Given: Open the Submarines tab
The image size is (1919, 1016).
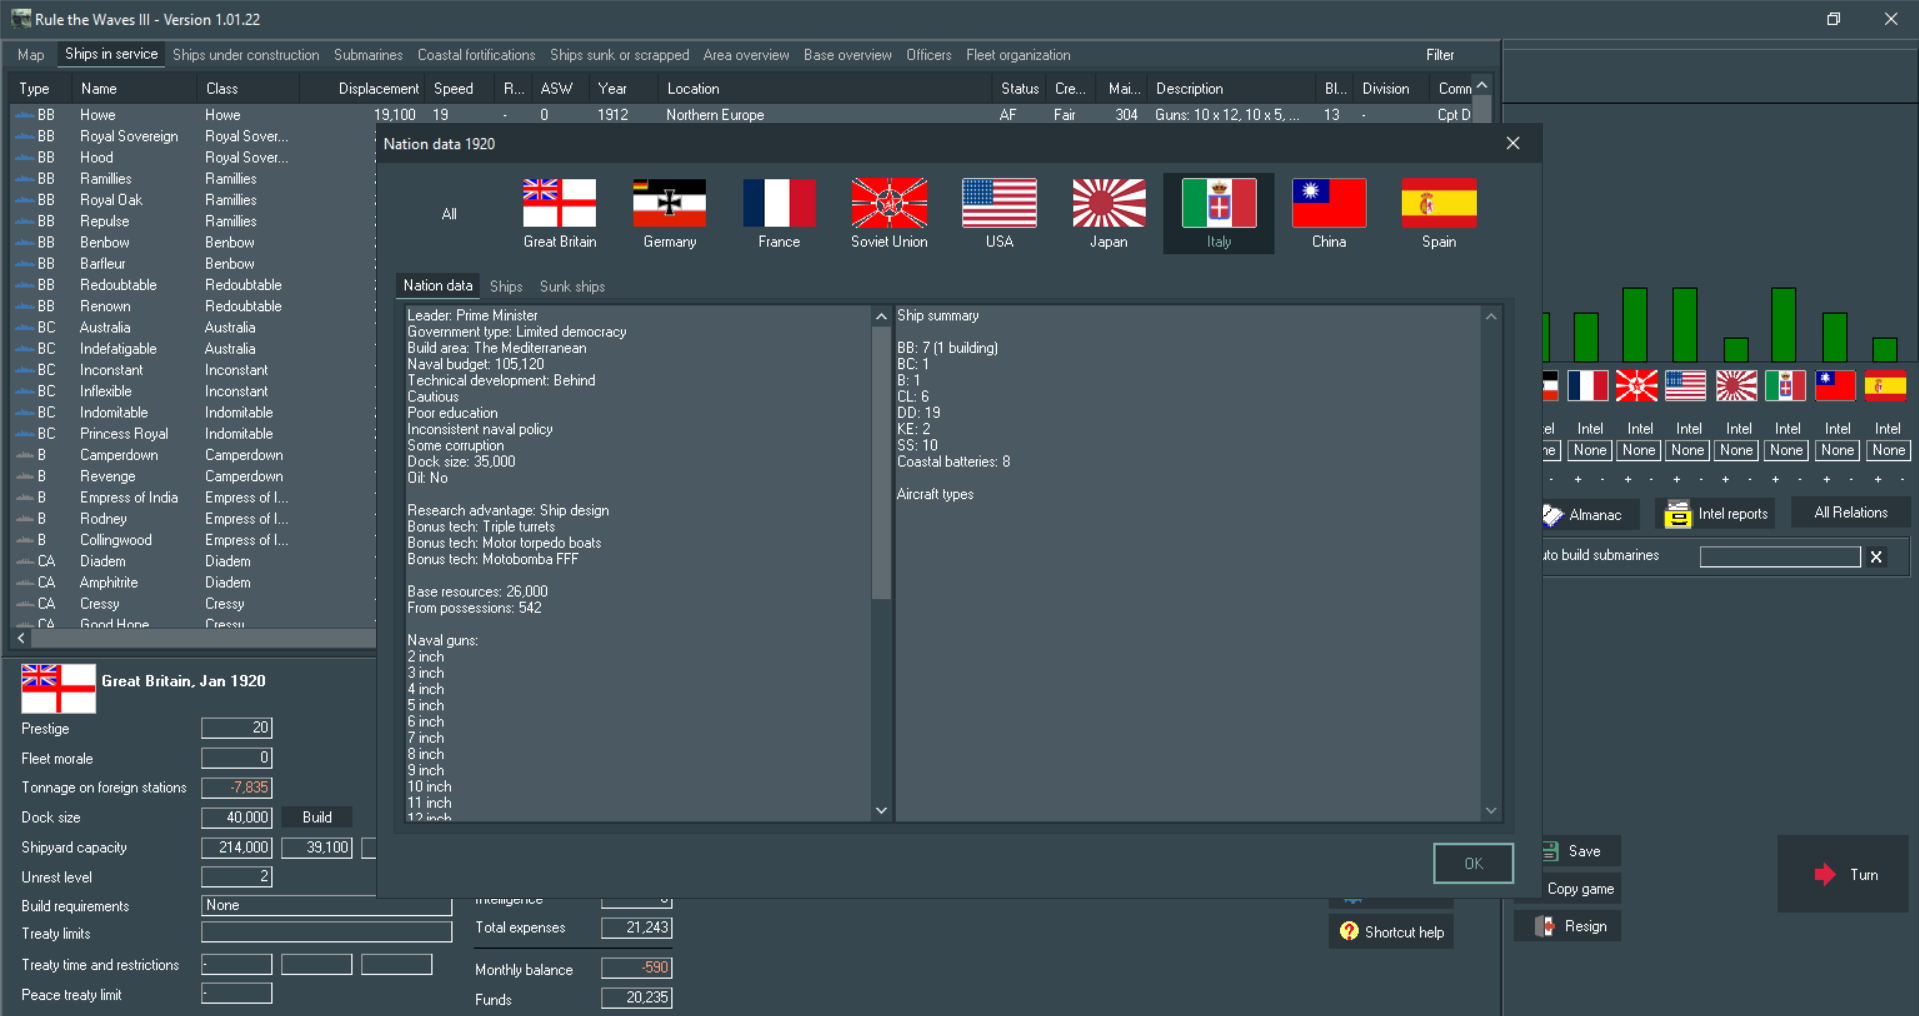Looking at the screenshot, I should point(367,55).
